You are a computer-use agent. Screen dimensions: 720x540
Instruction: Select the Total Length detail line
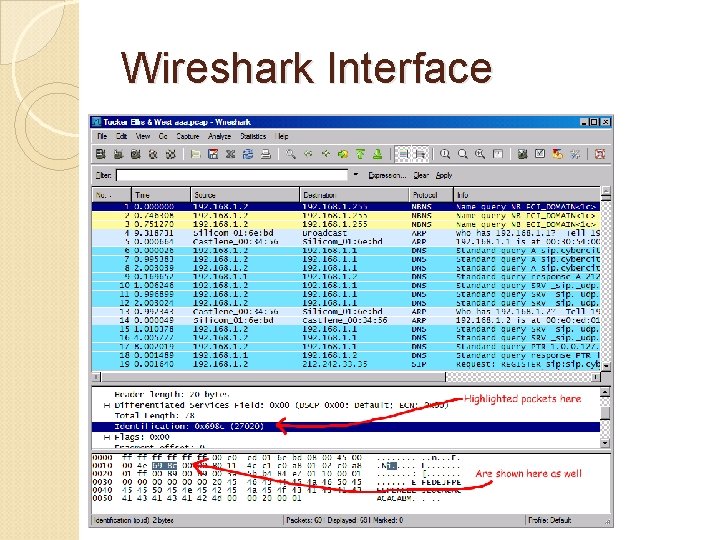point(153,416)
